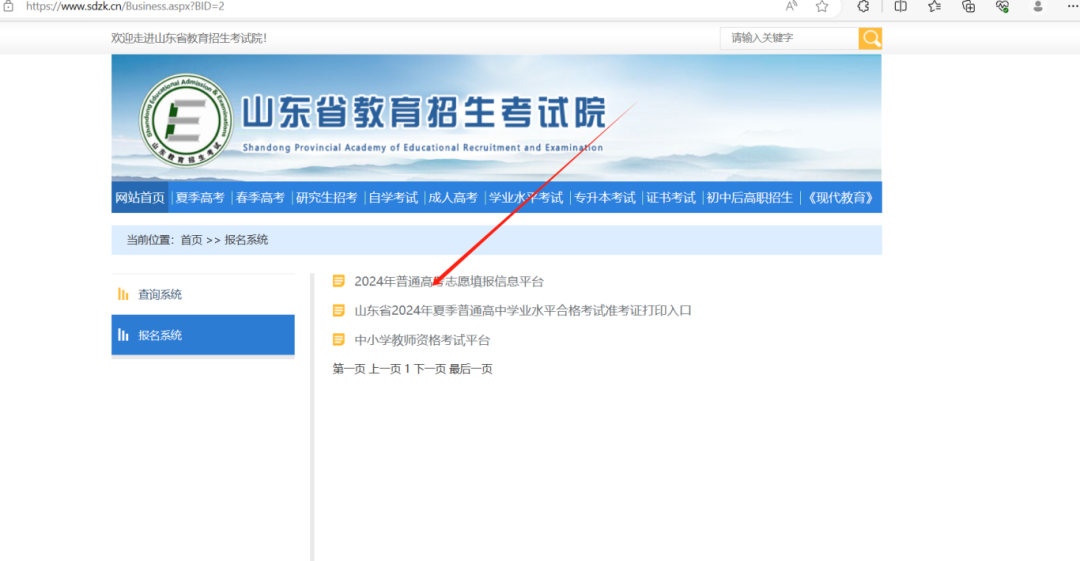Select 查询系统 in the left sidebar
Image resolution: width=1080 pixels, height=561 pixels.
[160, 295]
